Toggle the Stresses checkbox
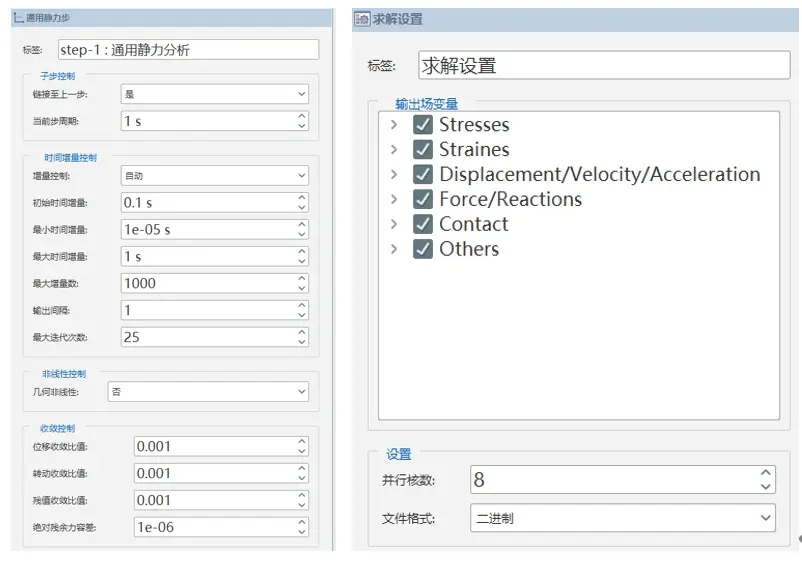The height and width of the screenshot is (561, 802). pyautogui.click(x=422, y=125)
